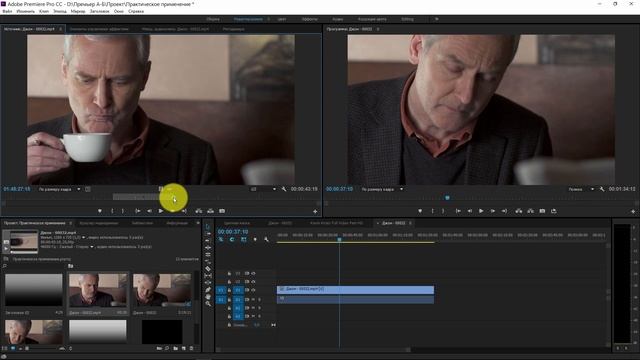Select Джон - 00032.mp4 video clip on V1
The image size is (640, 360).
(x=356, y=290)
